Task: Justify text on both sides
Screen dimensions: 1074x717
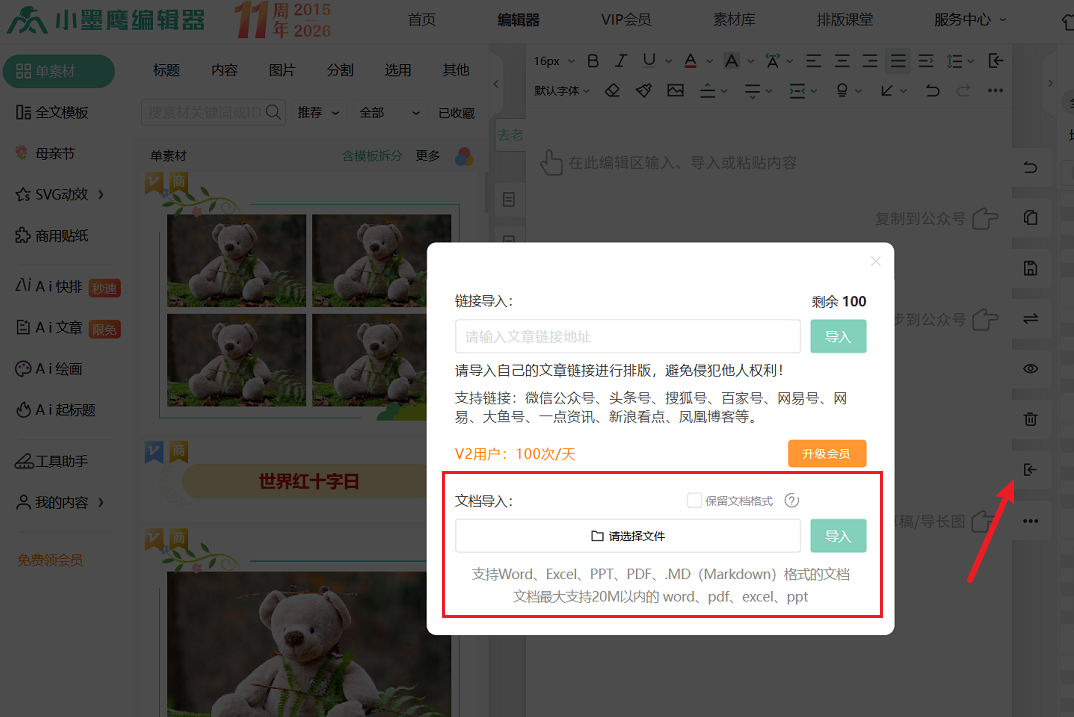Action: [898, 61]
